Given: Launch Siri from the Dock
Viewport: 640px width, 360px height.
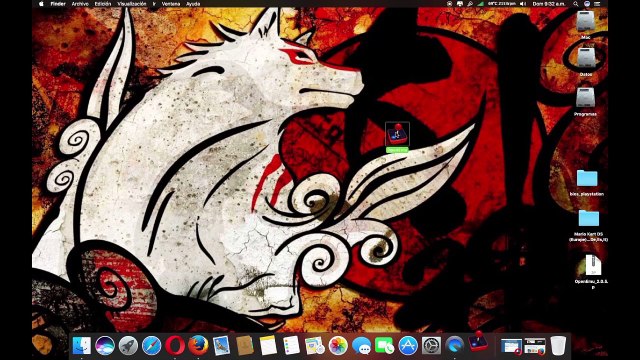Looking at the screenshot, I should click(x=105, y=346).
